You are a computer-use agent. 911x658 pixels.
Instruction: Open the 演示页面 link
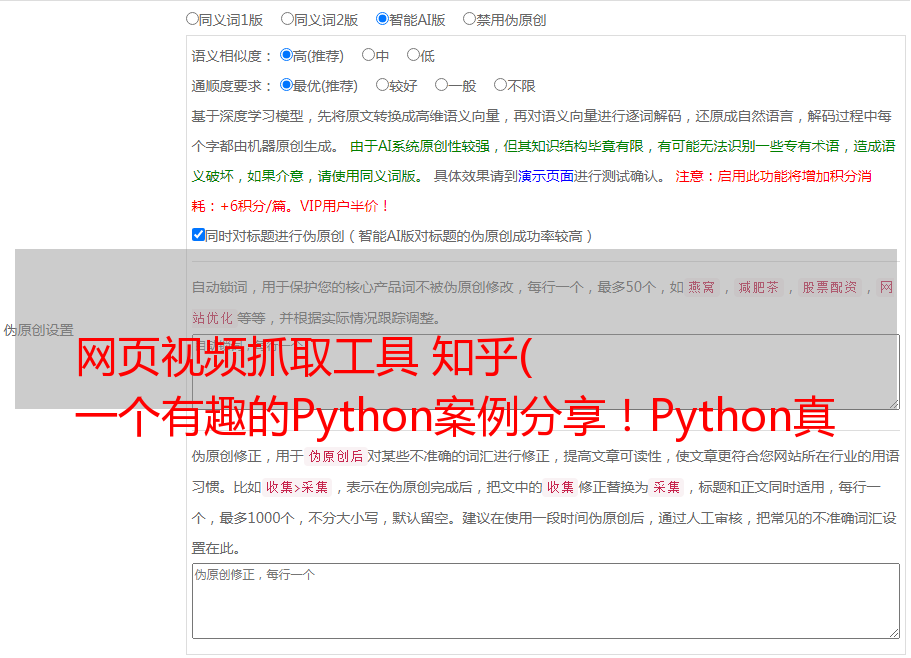click(x=546, y=176)
